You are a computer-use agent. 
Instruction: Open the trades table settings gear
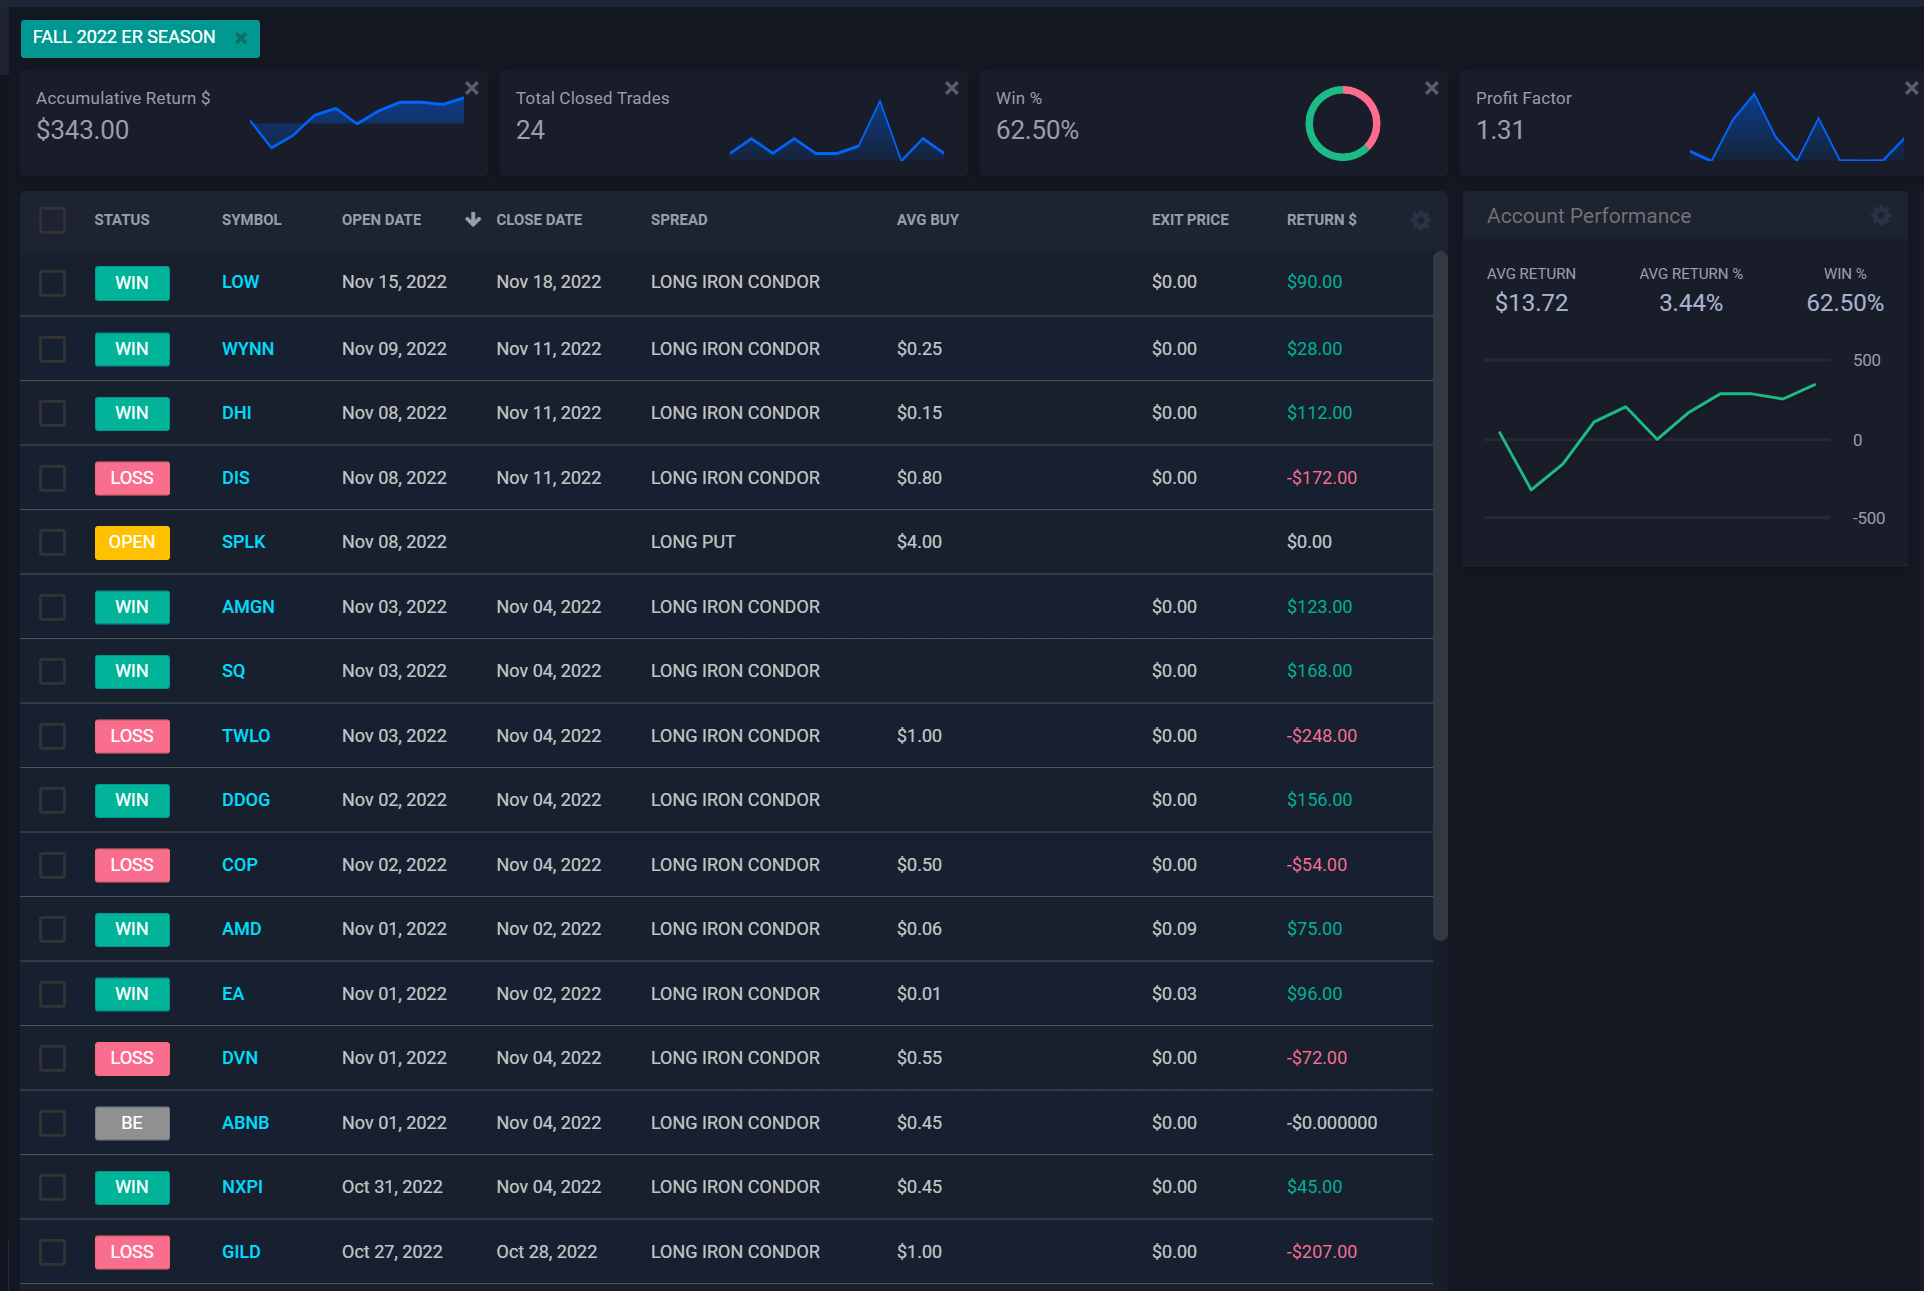click(1420, 220)
